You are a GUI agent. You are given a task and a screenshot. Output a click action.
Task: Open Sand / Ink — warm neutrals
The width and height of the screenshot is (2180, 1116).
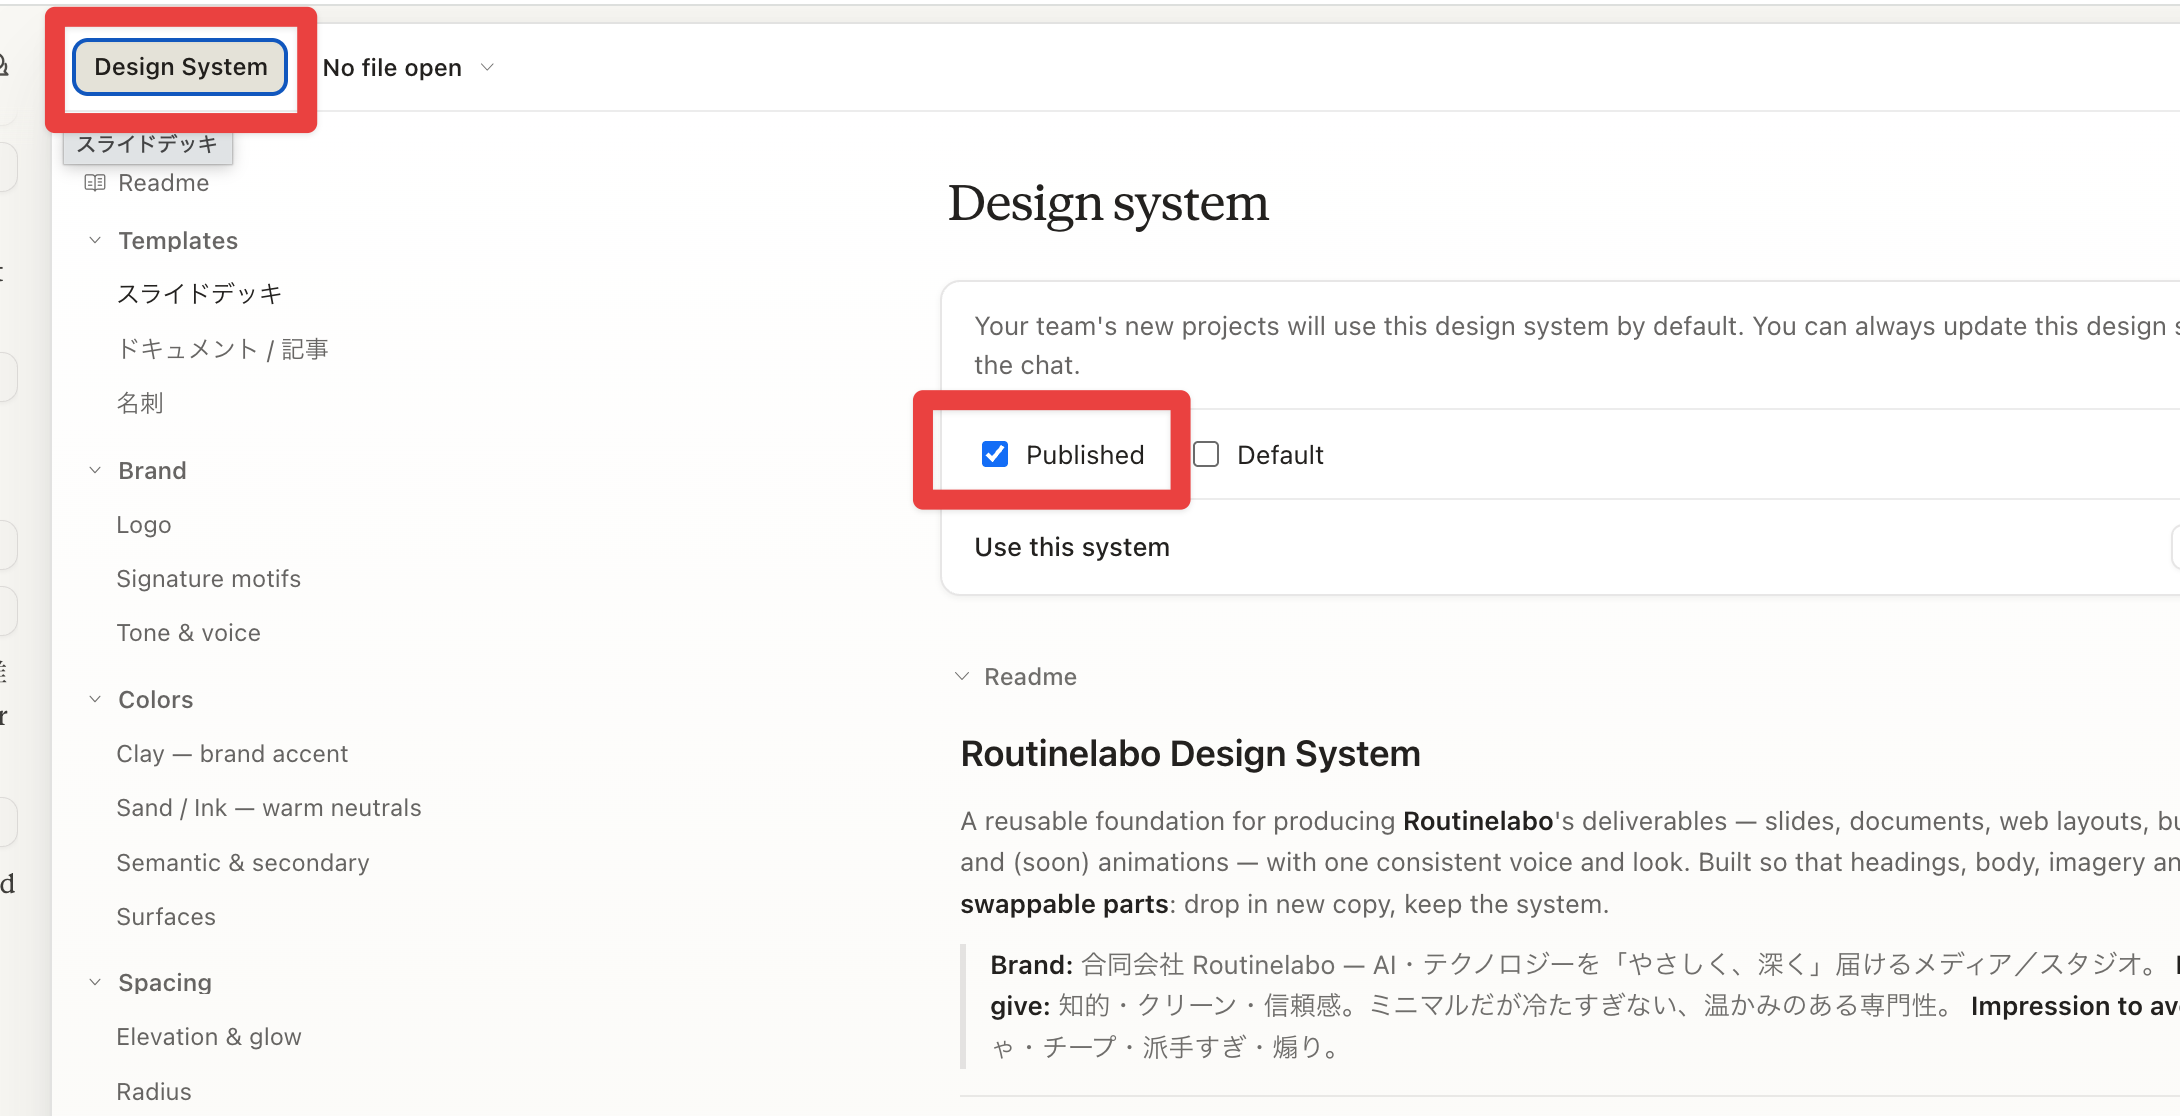coord(268,808)
